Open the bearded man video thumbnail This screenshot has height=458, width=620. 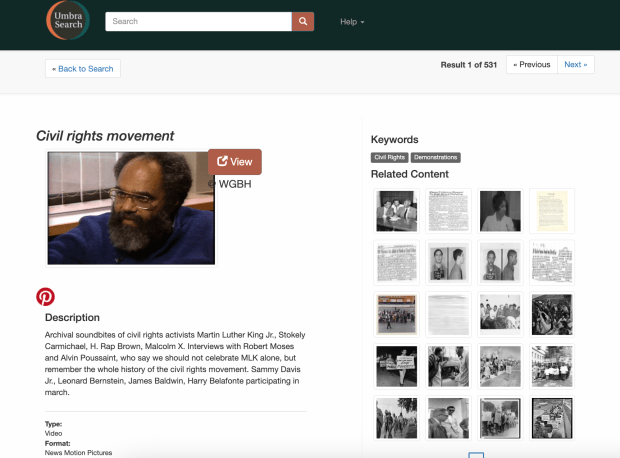(131, 208)
